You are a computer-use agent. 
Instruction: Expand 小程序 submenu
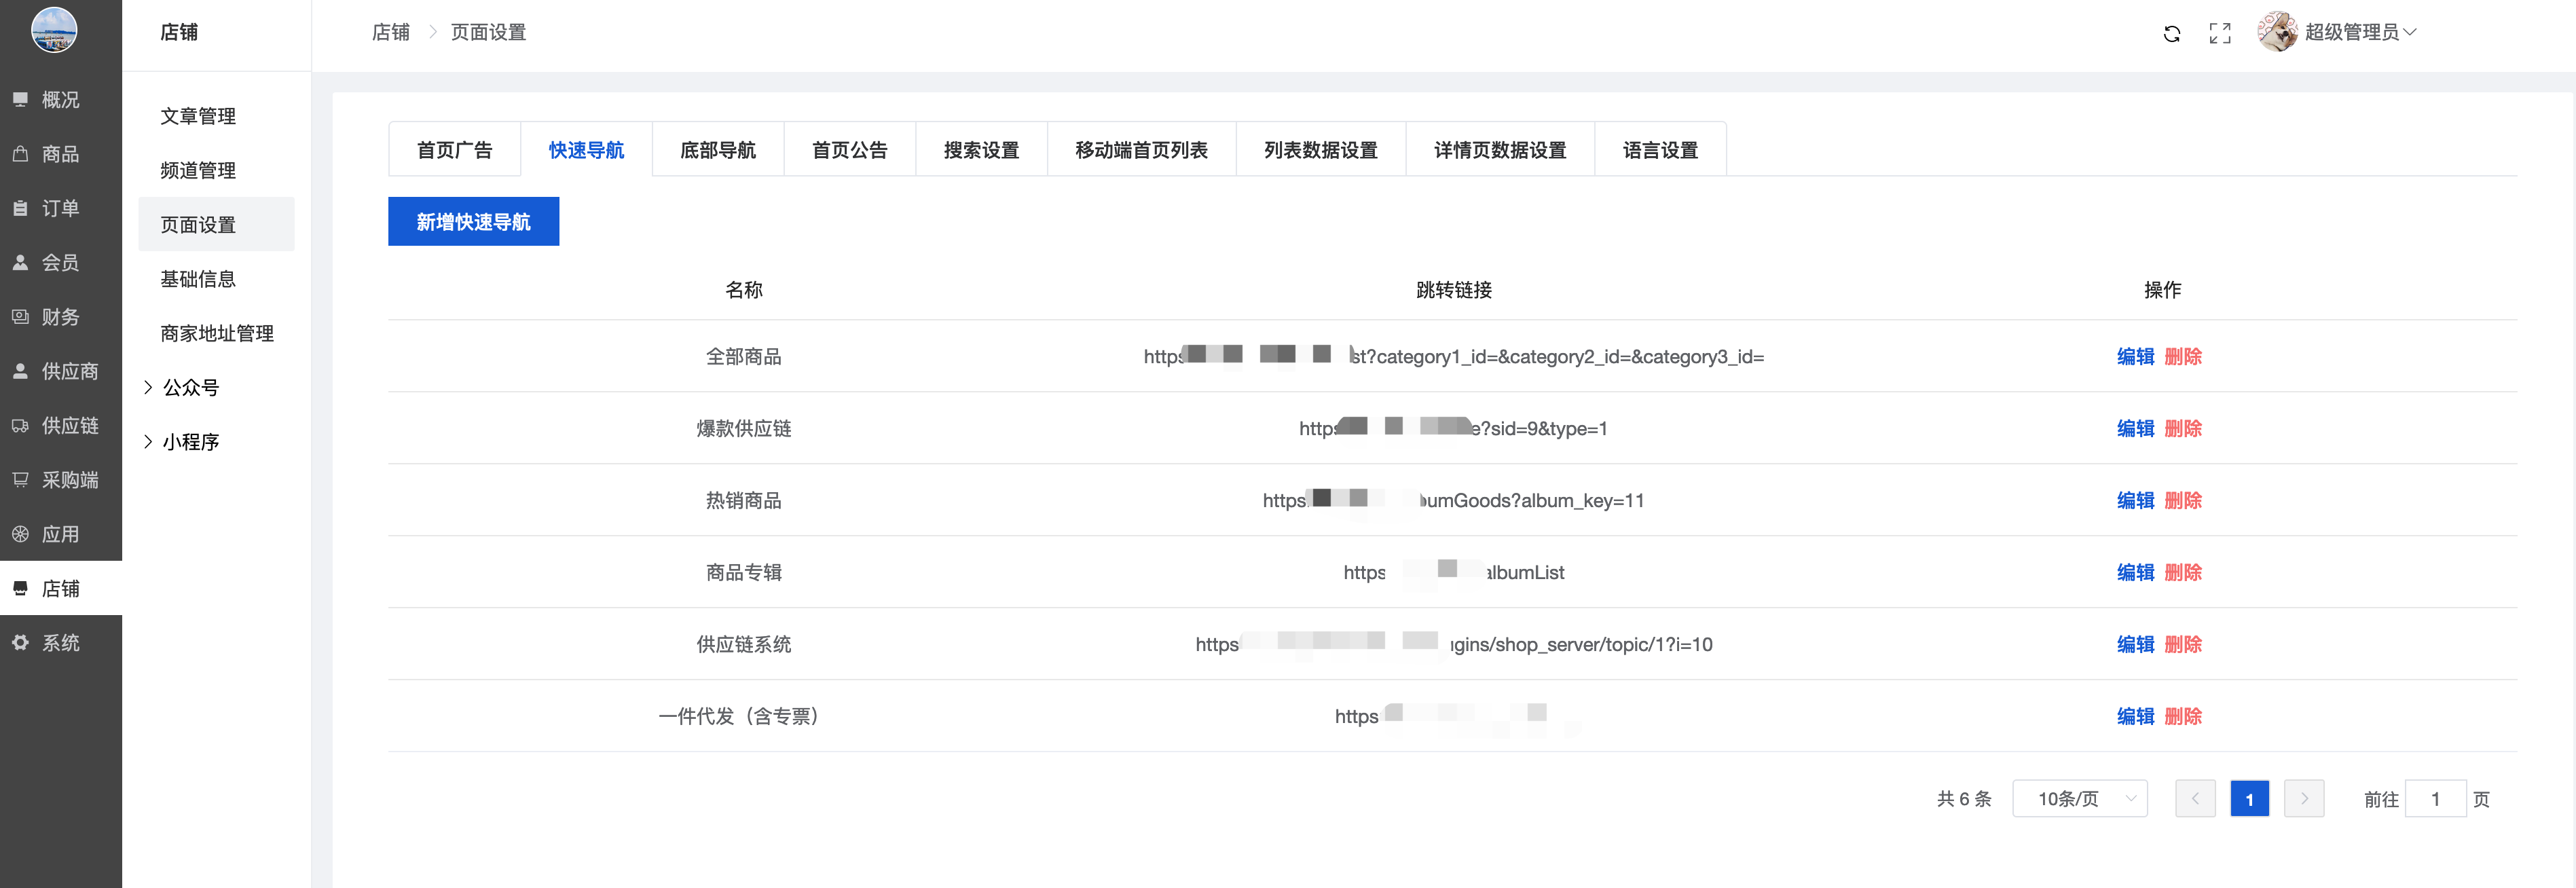point(190,442)
